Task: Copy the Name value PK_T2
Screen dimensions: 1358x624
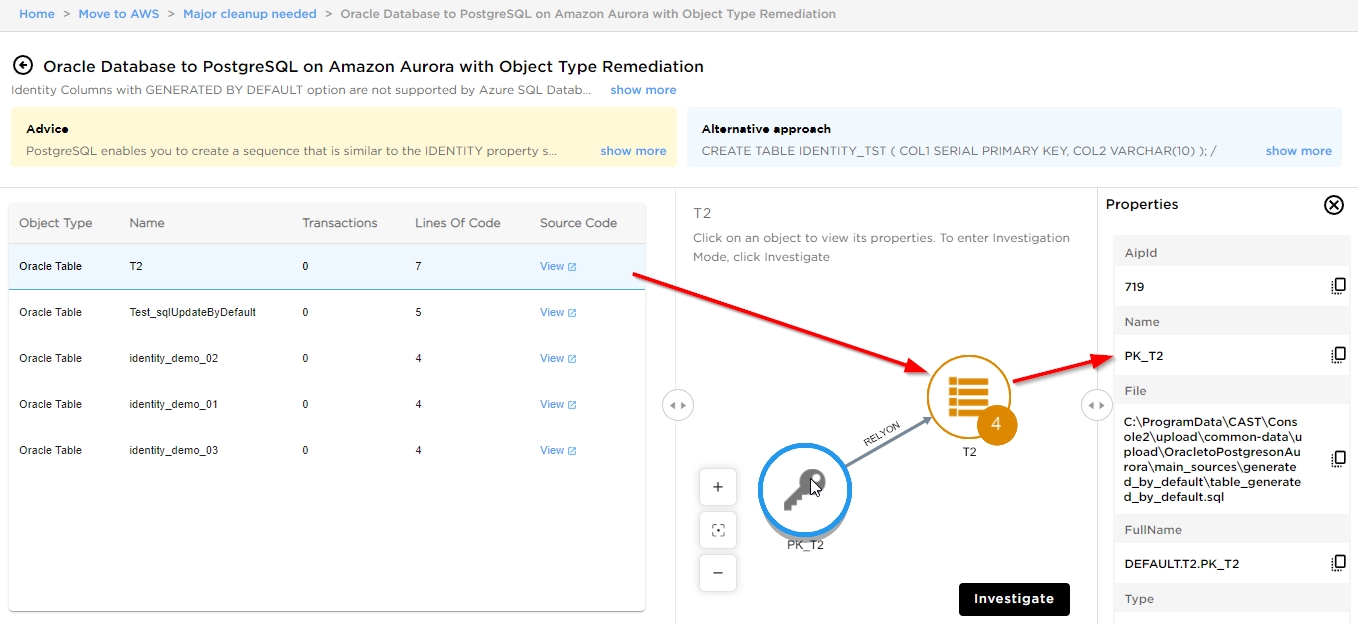Action: (1338, 355)
